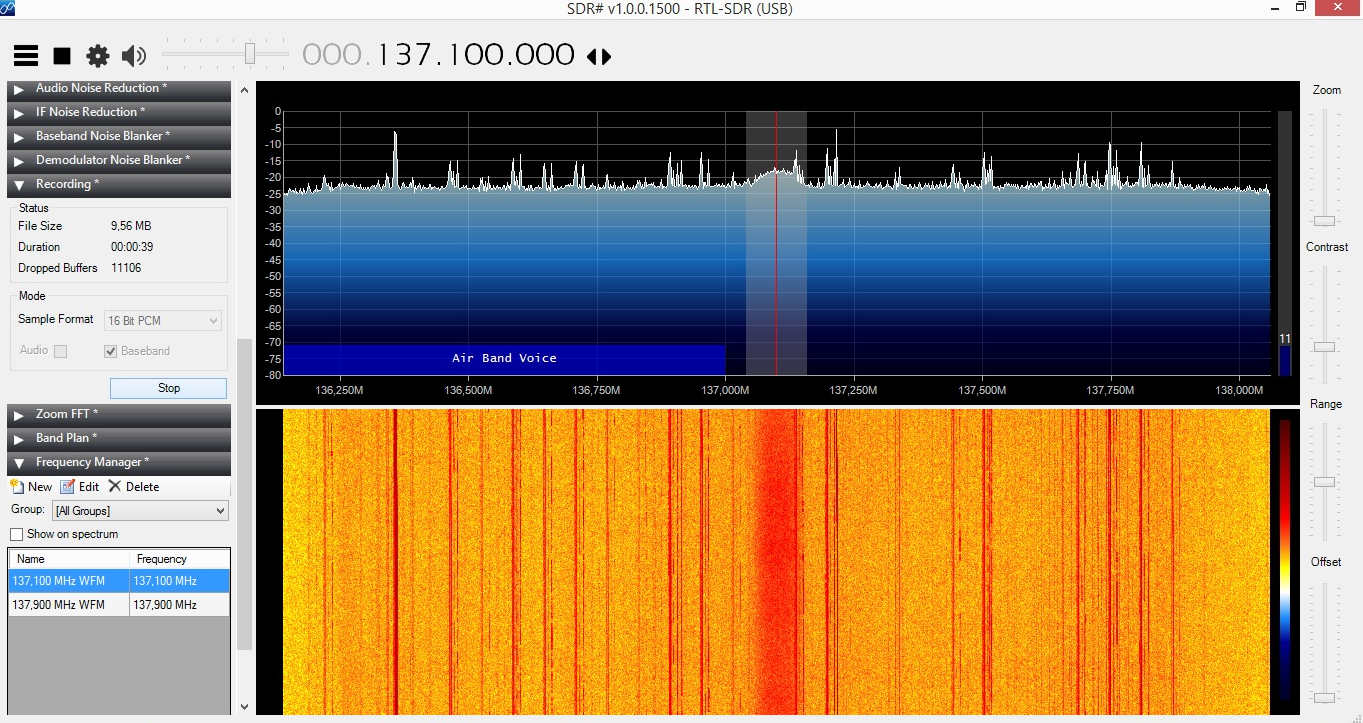Click the 137,000M frequency axis label
The width and height of the screenshot is (1363, 723).
[724, 390]
